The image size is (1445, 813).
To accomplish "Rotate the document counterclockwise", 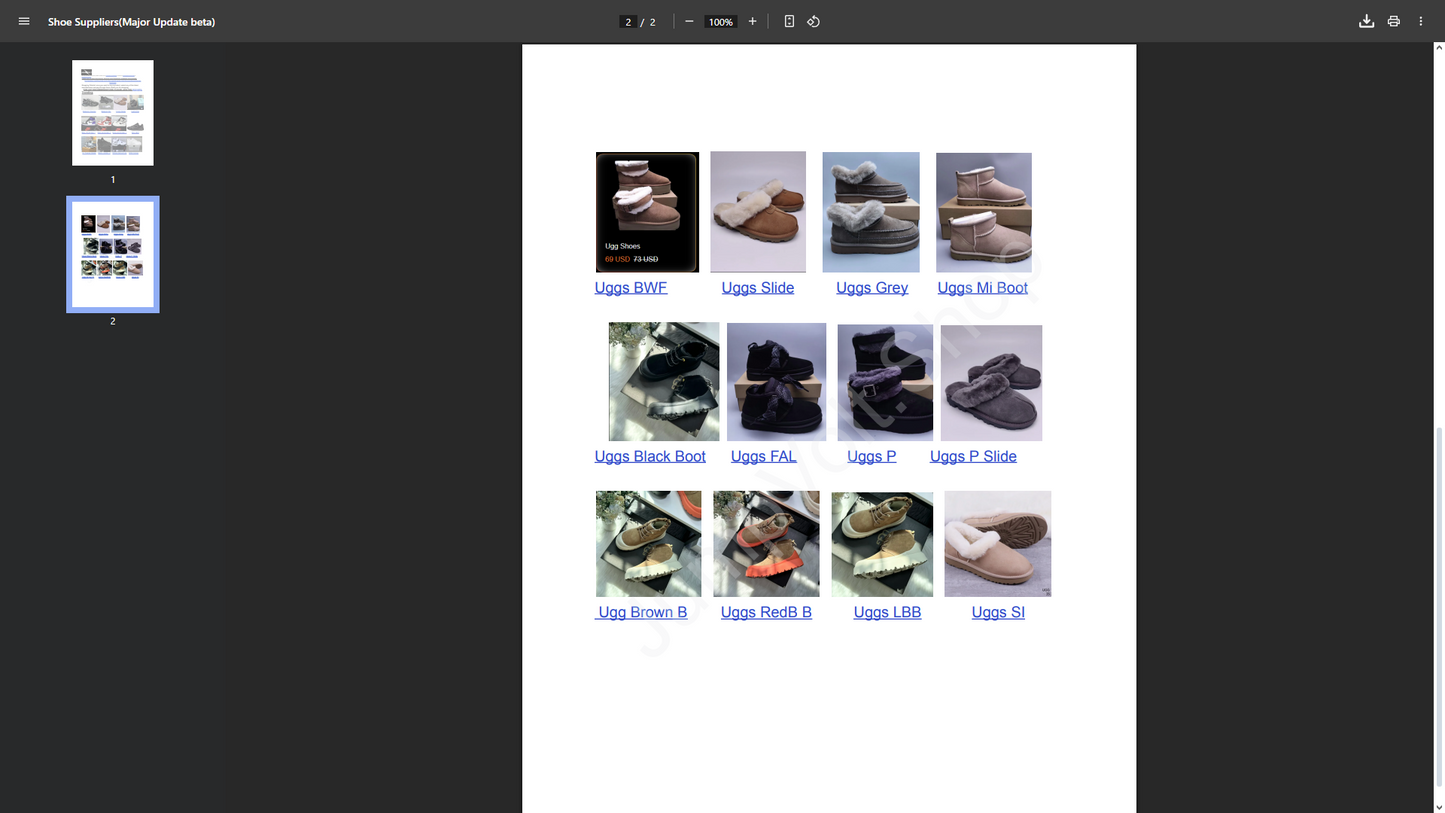I will click(x=814, y=21).
